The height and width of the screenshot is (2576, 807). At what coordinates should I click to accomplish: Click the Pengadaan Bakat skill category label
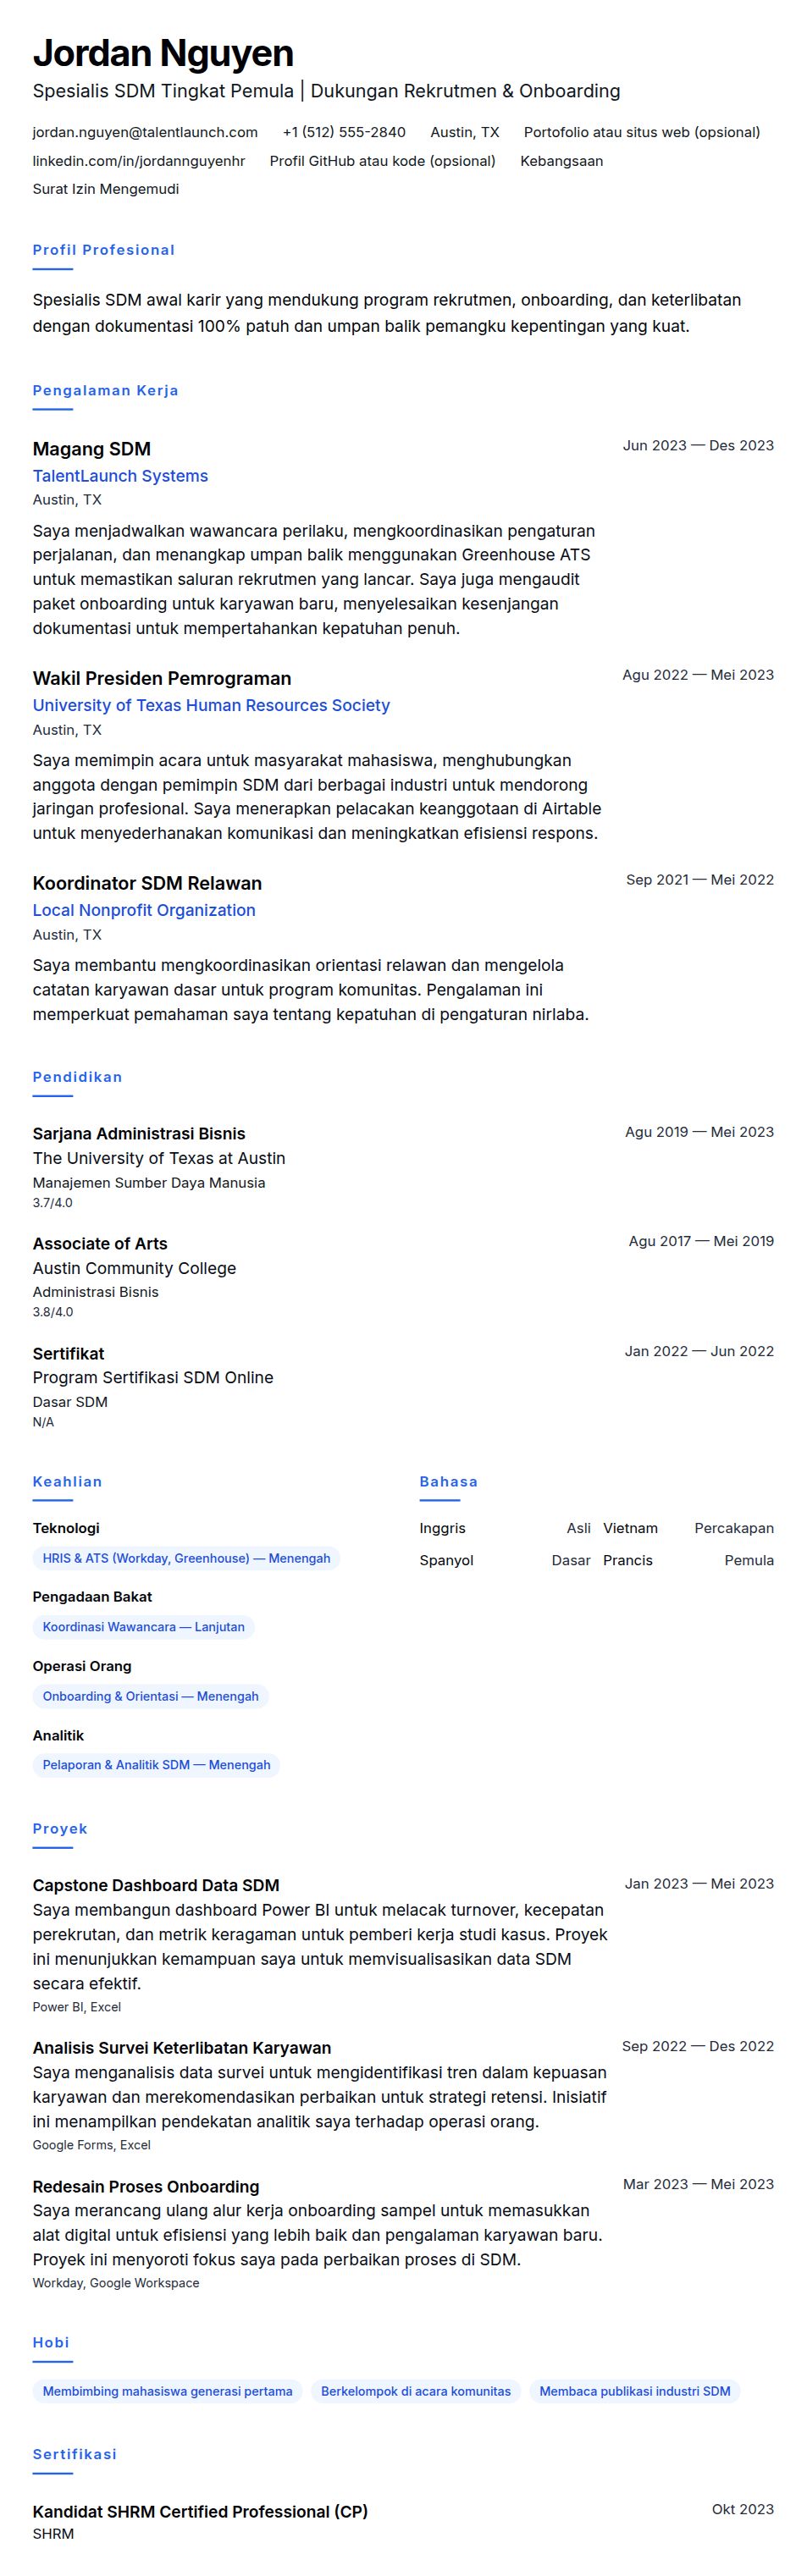point(92,1597)
